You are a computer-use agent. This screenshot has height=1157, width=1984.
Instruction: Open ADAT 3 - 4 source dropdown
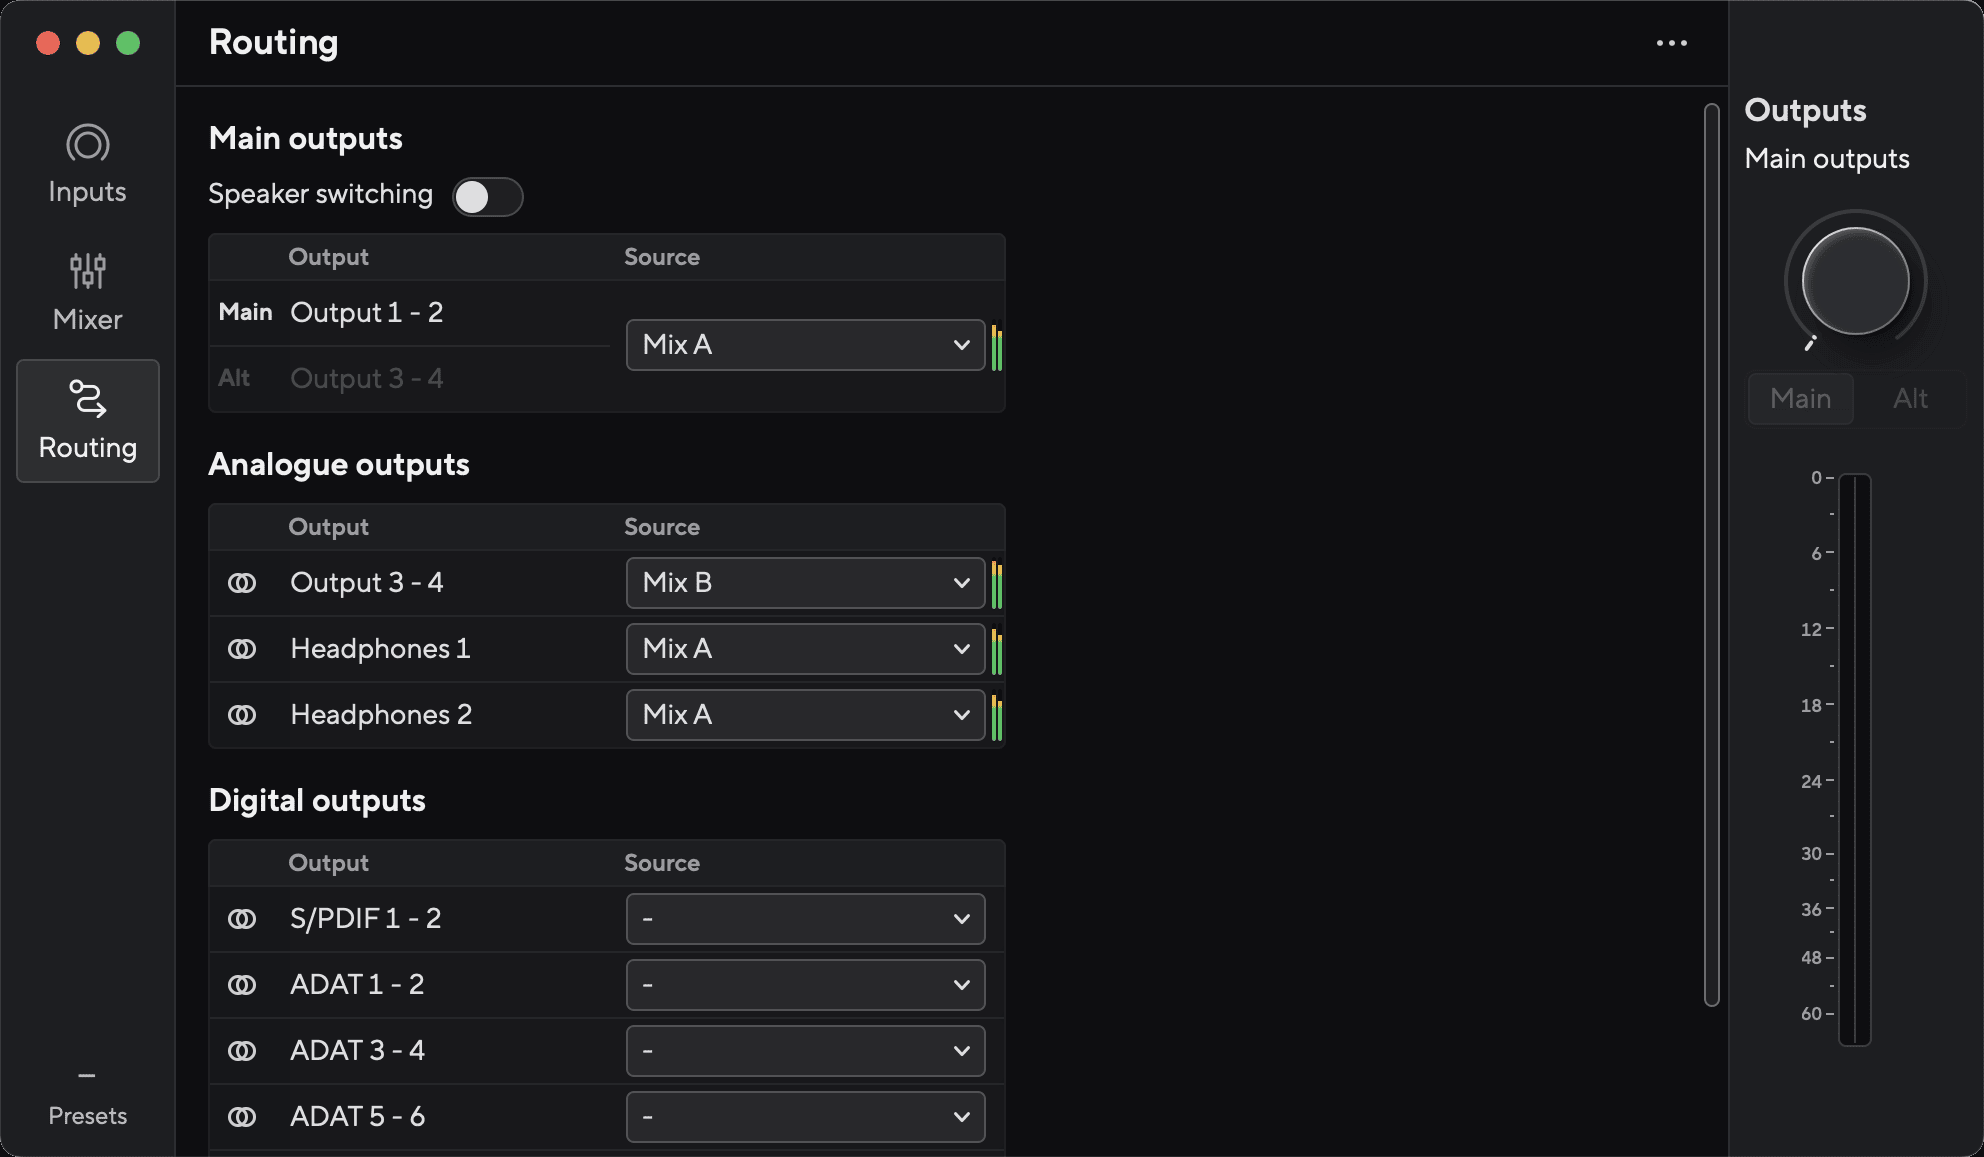(805, 1051)
